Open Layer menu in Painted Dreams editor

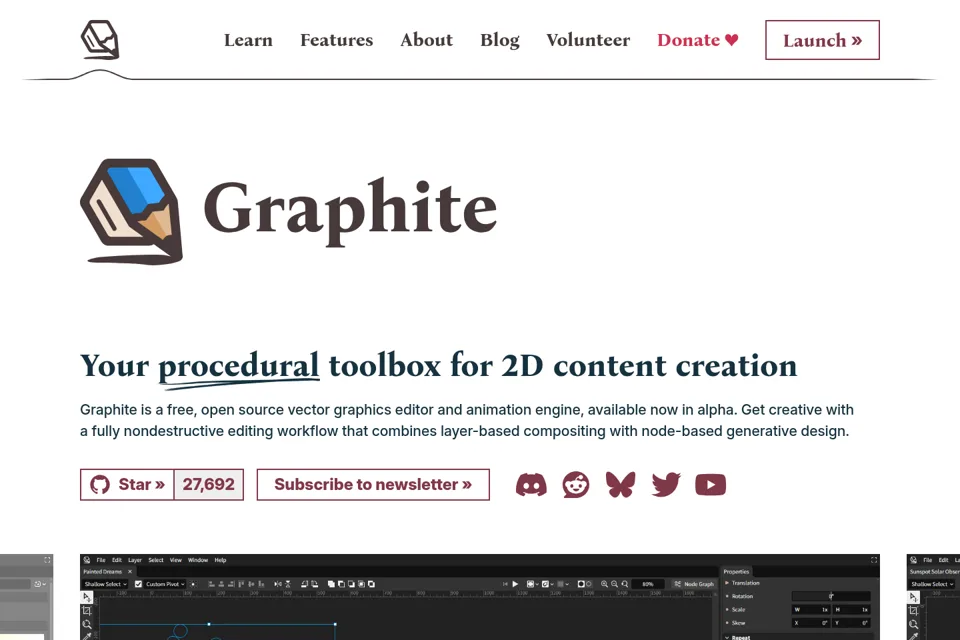(135, 560)
